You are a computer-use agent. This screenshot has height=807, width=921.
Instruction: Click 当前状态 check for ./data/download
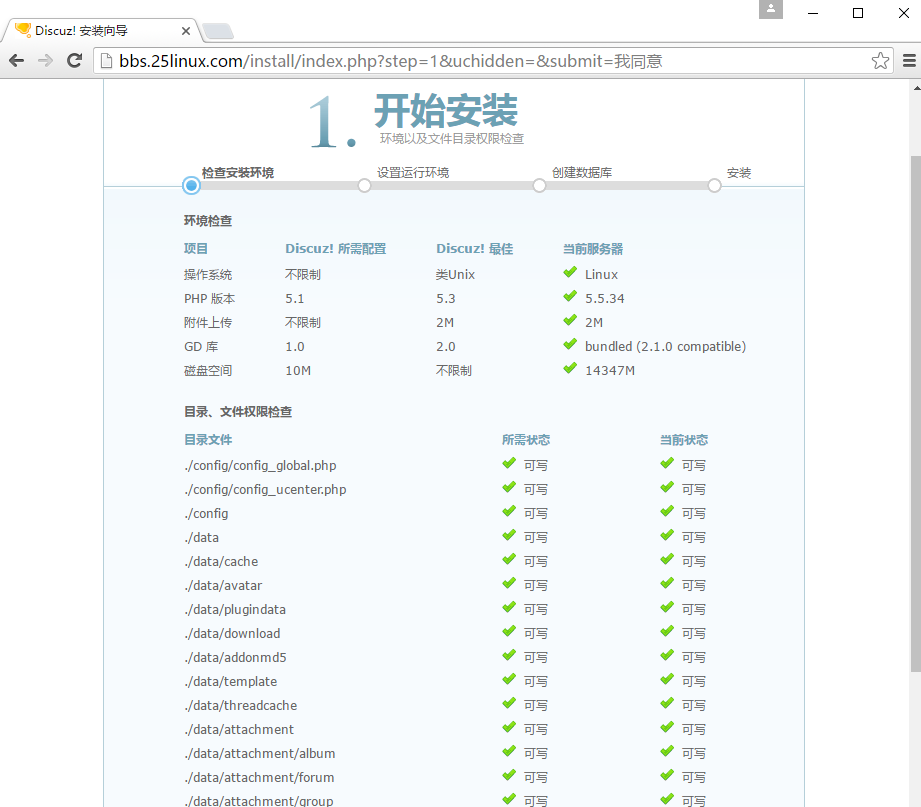667,632
